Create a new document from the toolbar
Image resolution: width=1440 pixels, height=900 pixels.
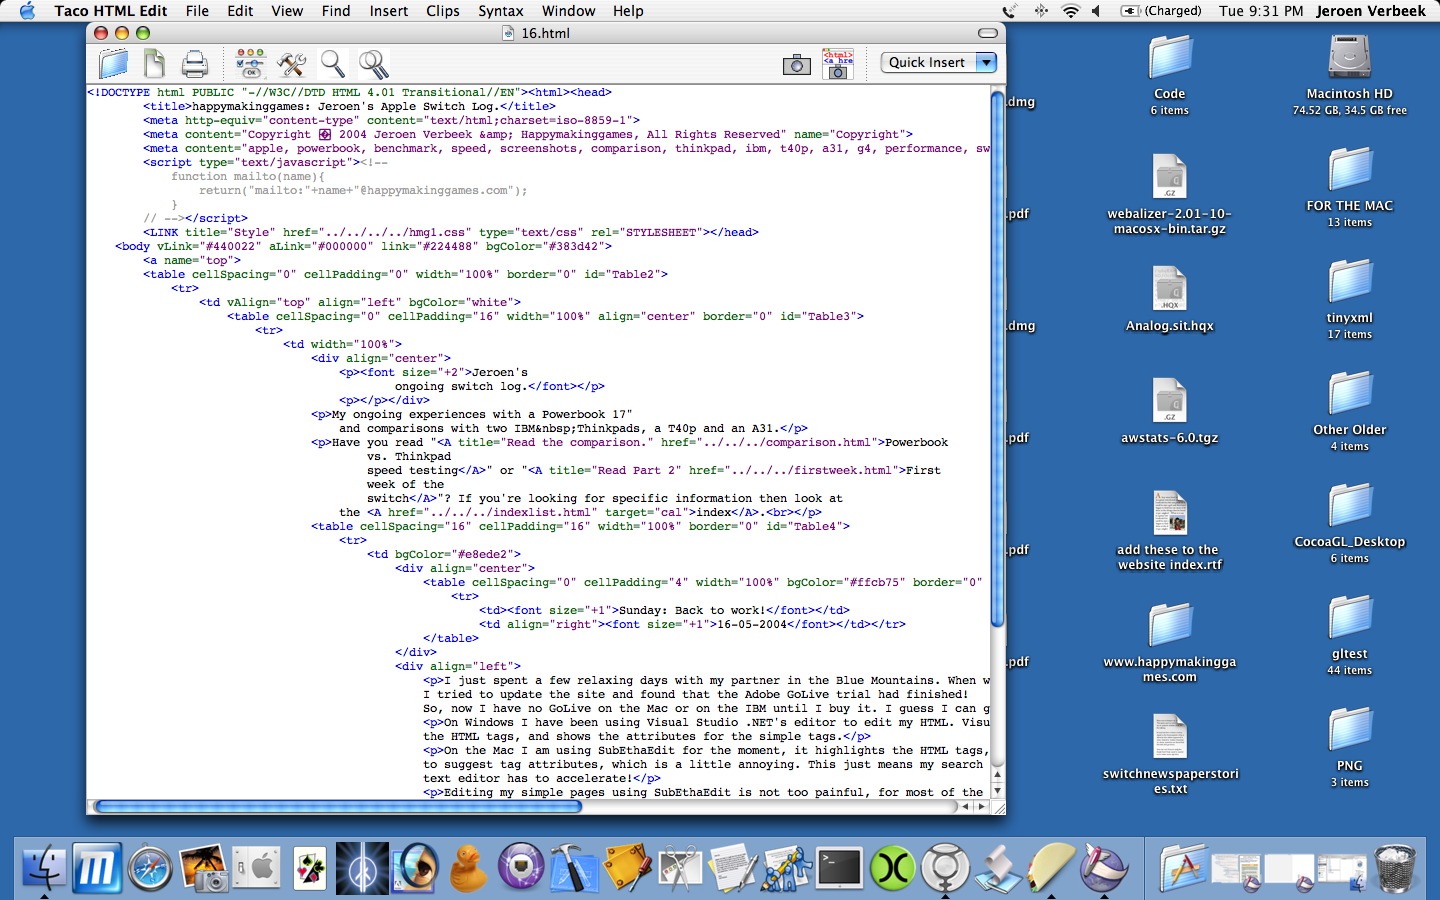[154, 63]
